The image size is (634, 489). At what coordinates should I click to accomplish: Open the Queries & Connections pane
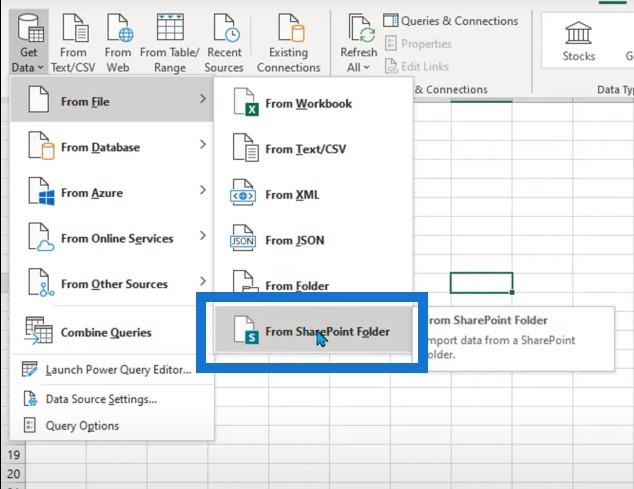449,21
